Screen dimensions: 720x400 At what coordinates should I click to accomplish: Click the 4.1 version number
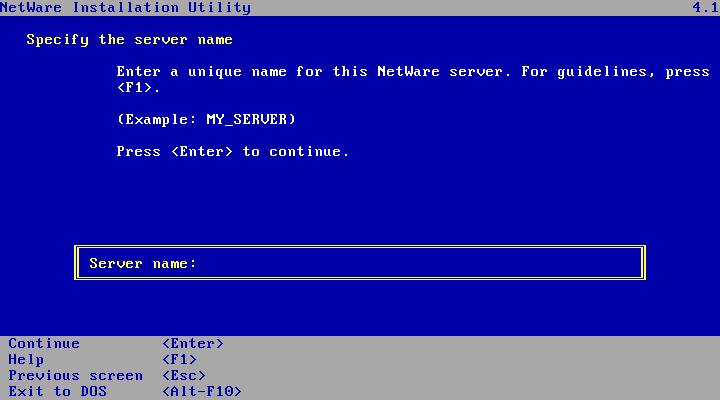coord(706,7)
